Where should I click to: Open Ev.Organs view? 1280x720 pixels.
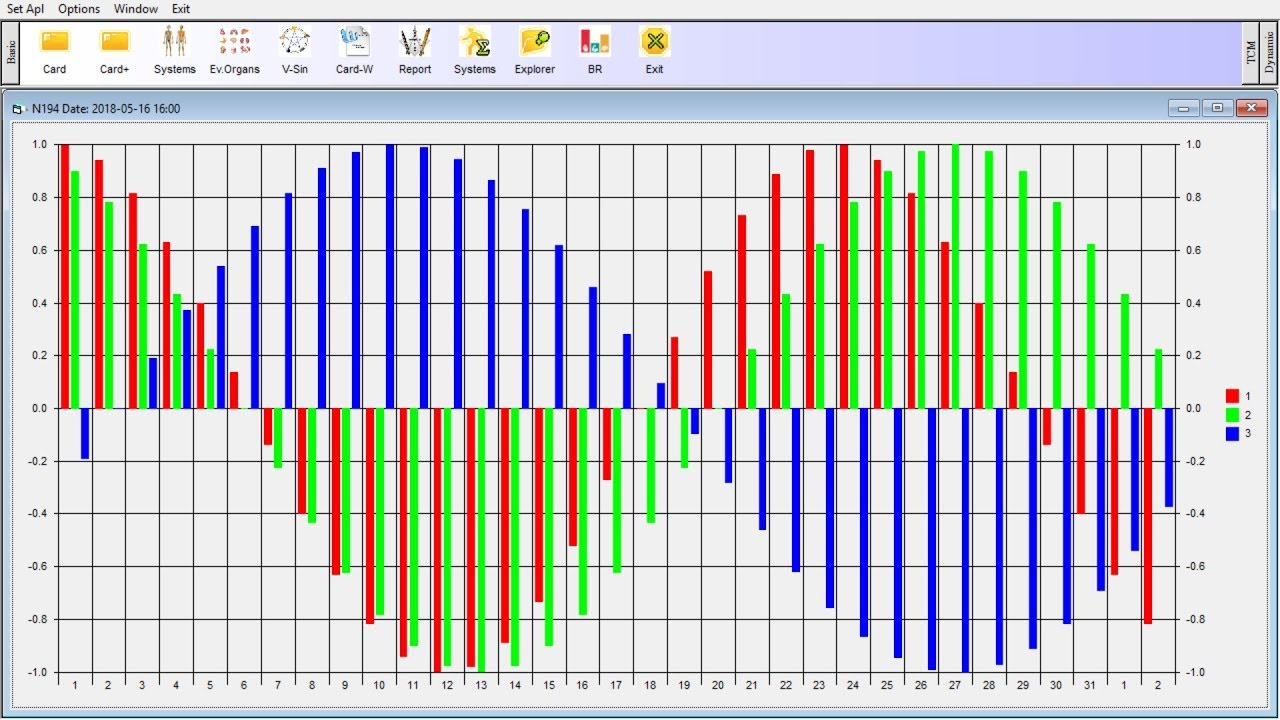point(235,50)
